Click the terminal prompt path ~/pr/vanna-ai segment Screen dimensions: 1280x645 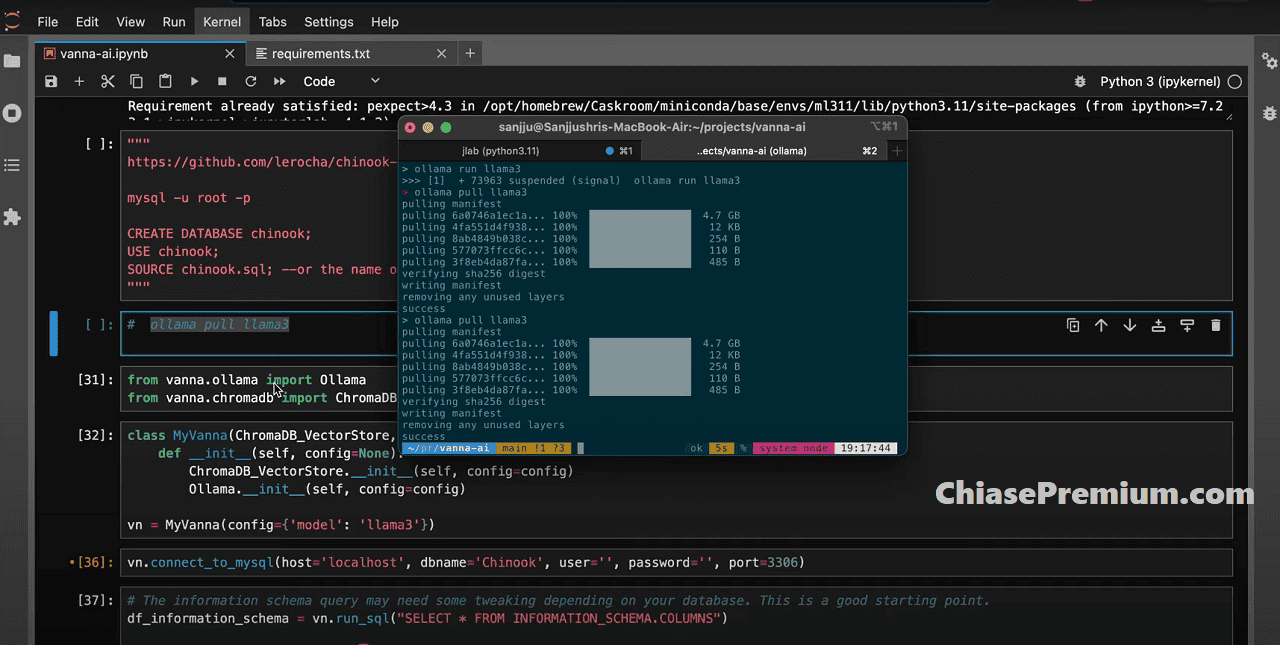(x=448, y=448)
